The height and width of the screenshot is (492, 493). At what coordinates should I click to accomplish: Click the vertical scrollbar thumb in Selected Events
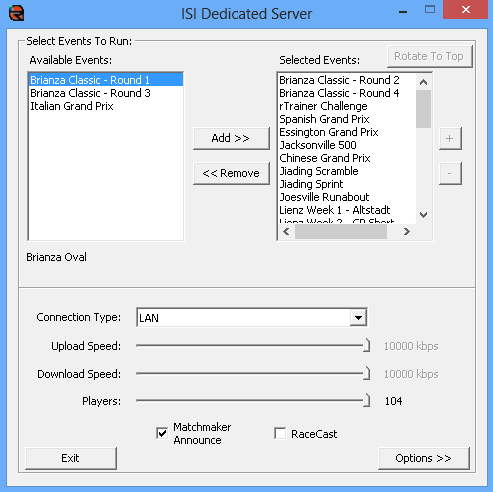423,109
